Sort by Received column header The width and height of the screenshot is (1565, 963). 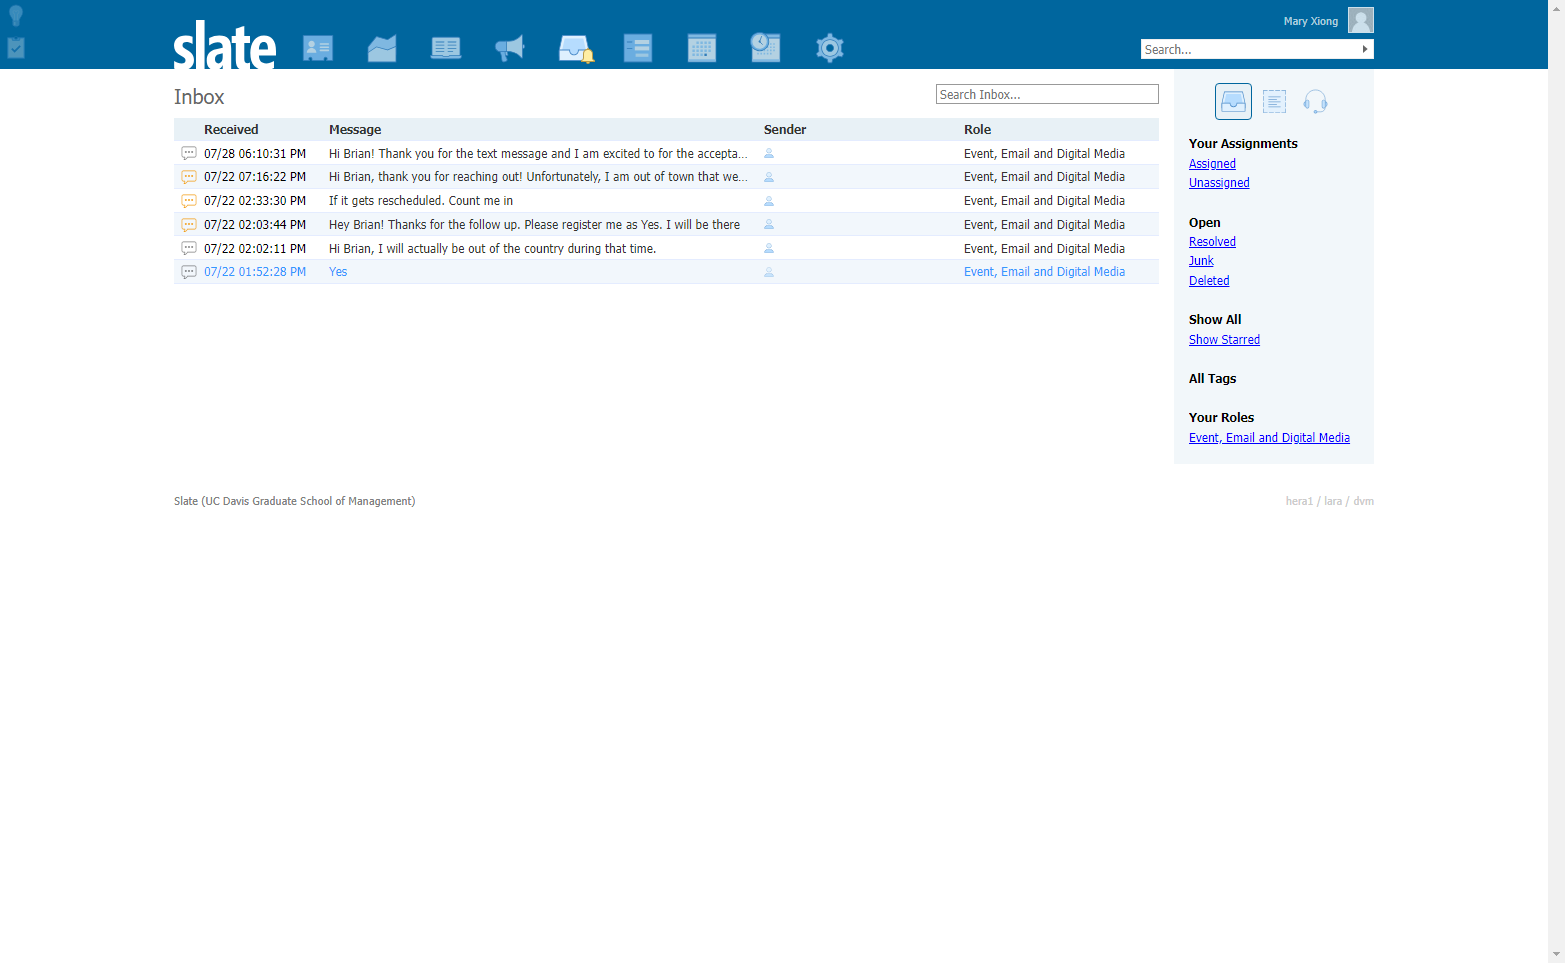[x=231, y=130]
